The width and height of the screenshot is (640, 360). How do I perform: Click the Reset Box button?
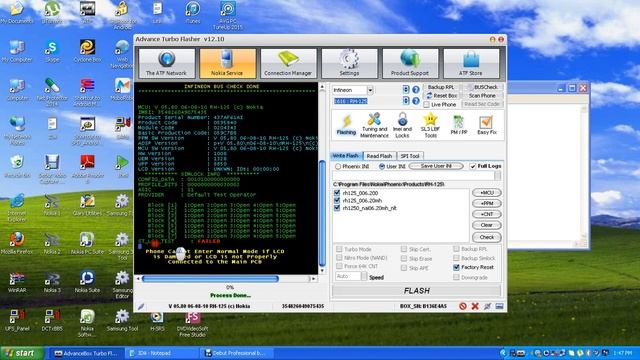point(441,96)
